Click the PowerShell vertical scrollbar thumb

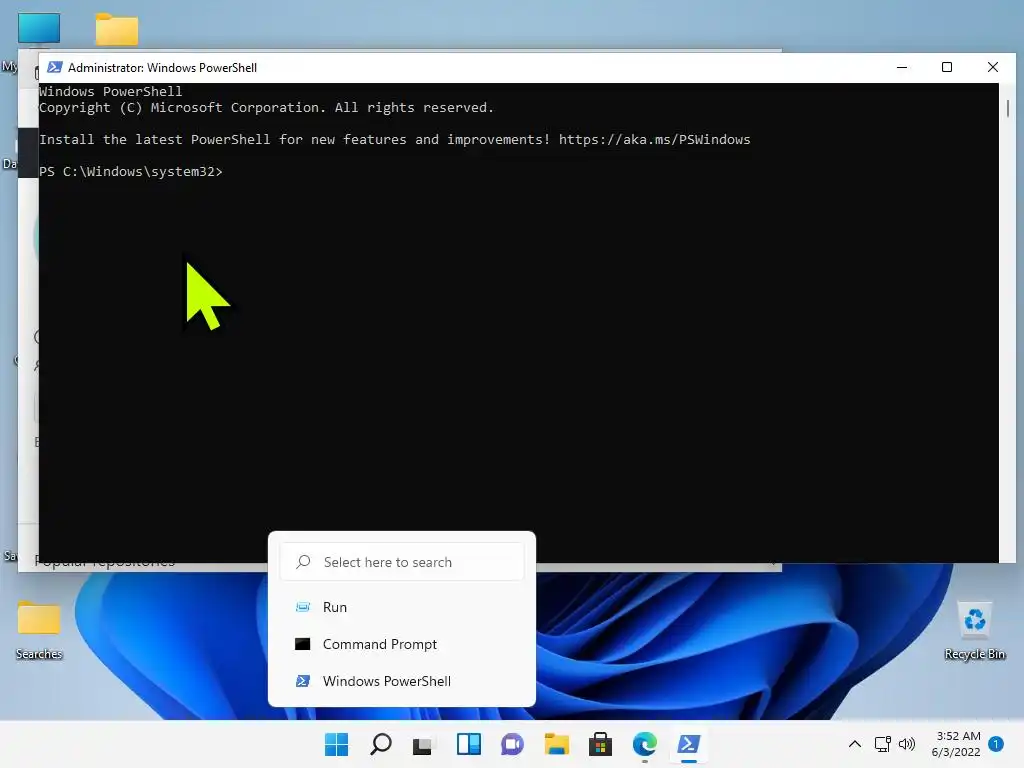point(1008,108)
